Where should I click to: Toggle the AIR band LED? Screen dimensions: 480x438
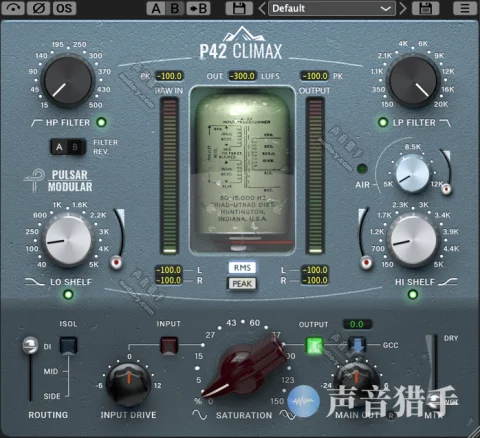(362, 169)
